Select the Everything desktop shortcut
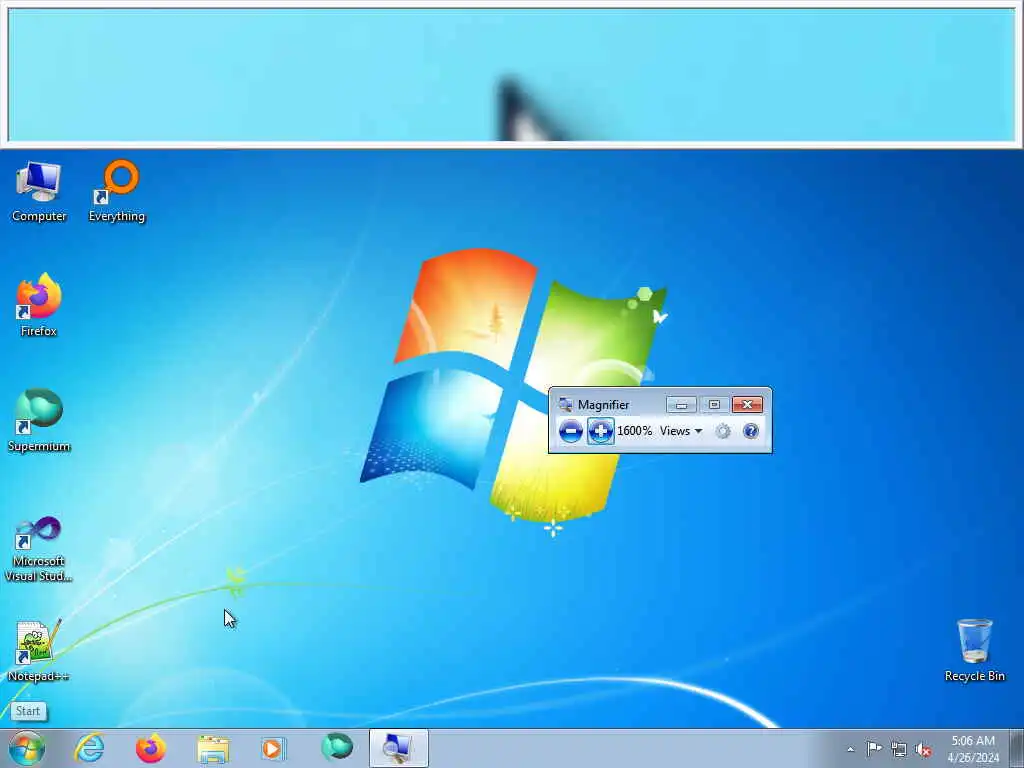Viewport: 1024px width, 768px height. 117,191
